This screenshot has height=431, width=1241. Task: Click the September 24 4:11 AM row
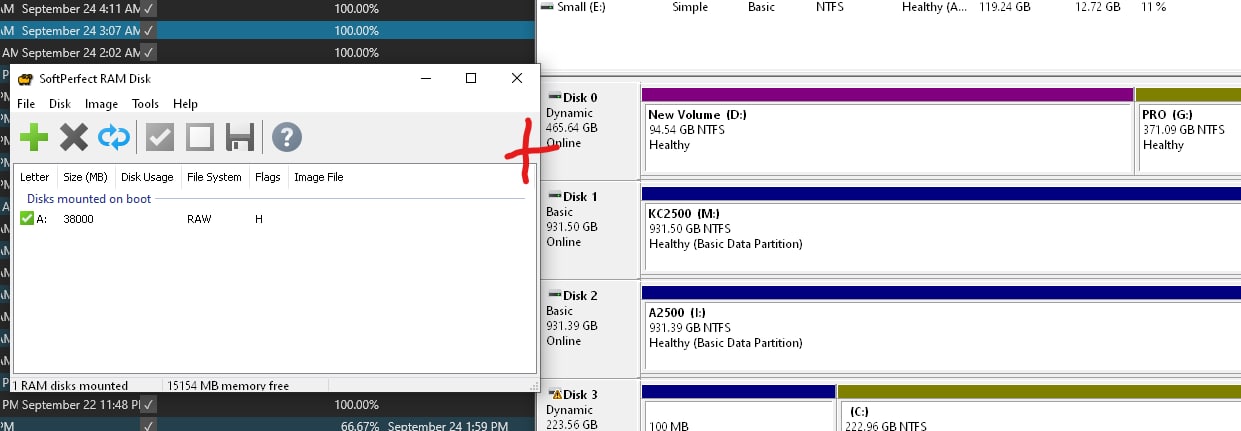267,7
